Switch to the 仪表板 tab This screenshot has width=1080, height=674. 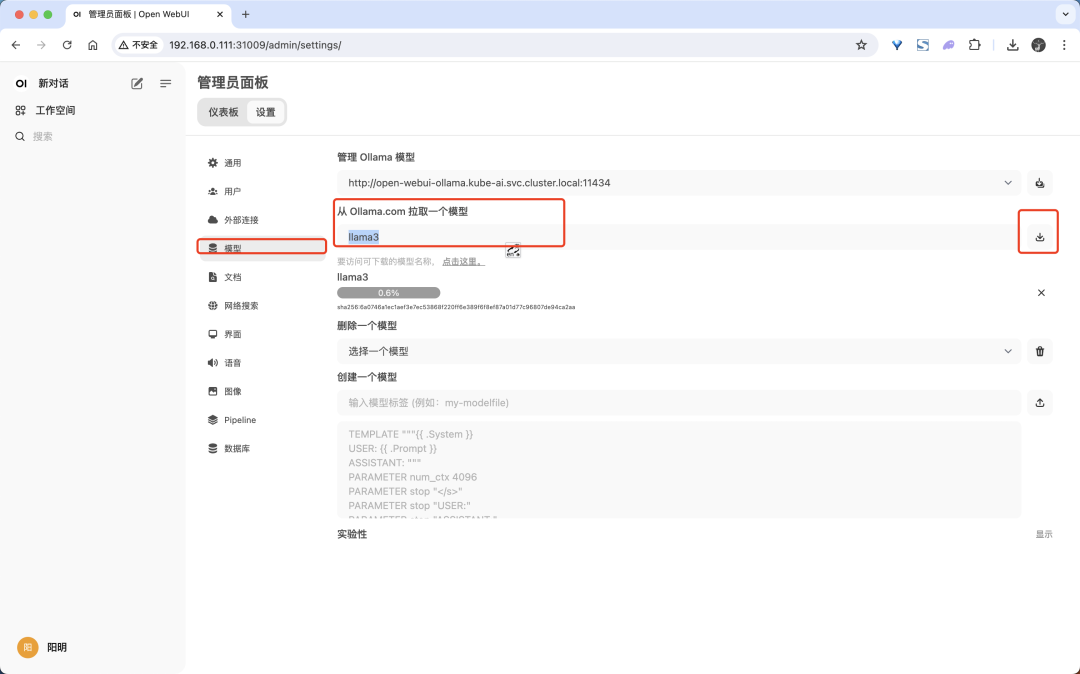coord(223,112)
